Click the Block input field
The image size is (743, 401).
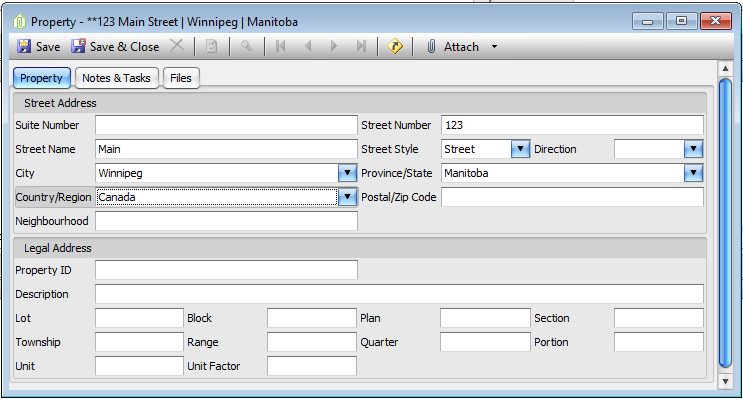click(311, 318)
